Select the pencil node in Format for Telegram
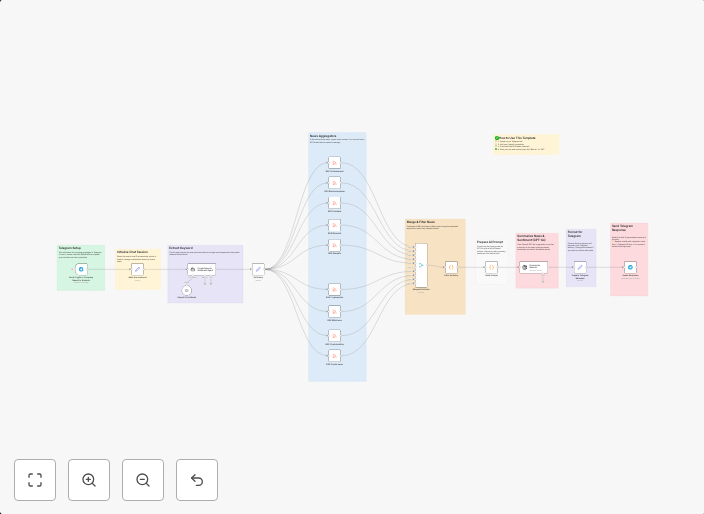Viewport: 704px width, 514px height. pos(580,267)
